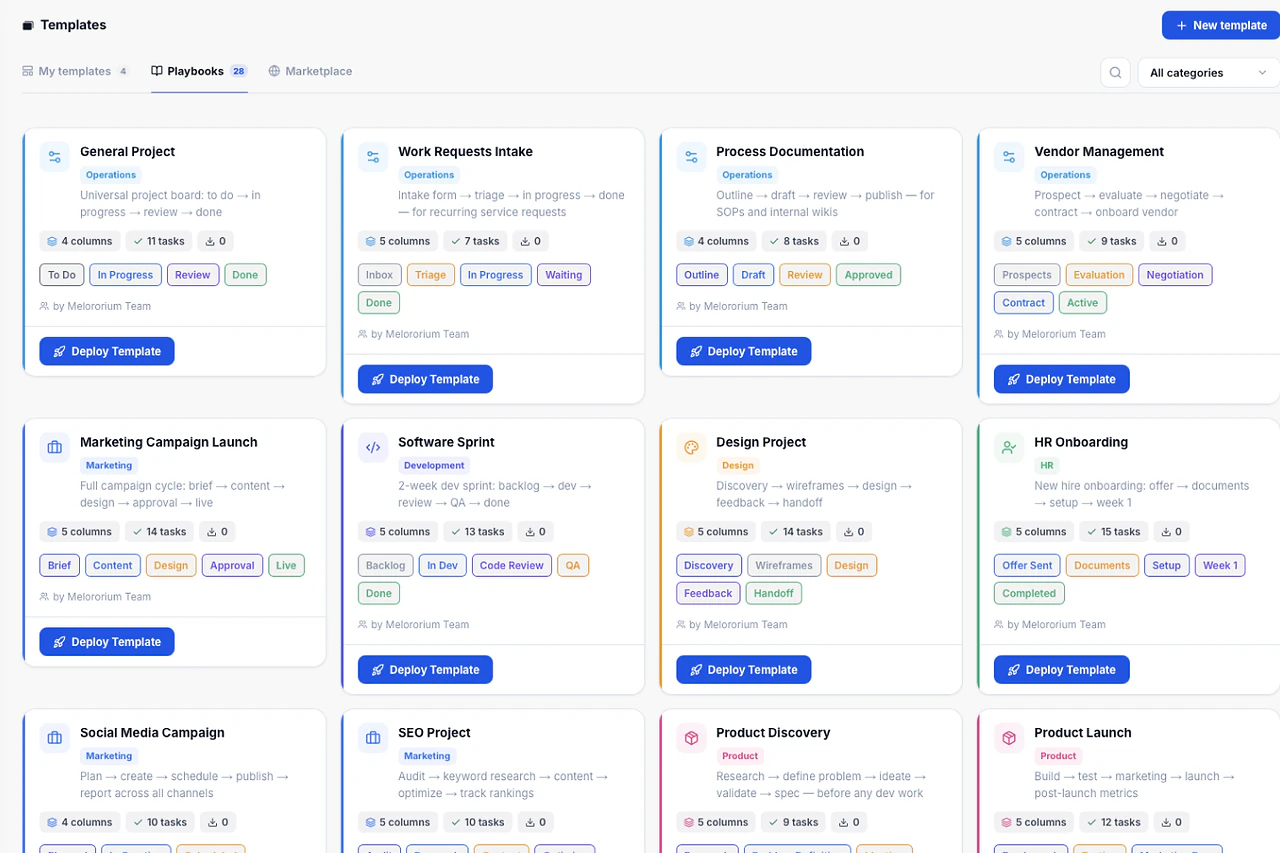Click Product Discovery's Product category badge
The image size is (1280, 853).
[x=740, y=756]
